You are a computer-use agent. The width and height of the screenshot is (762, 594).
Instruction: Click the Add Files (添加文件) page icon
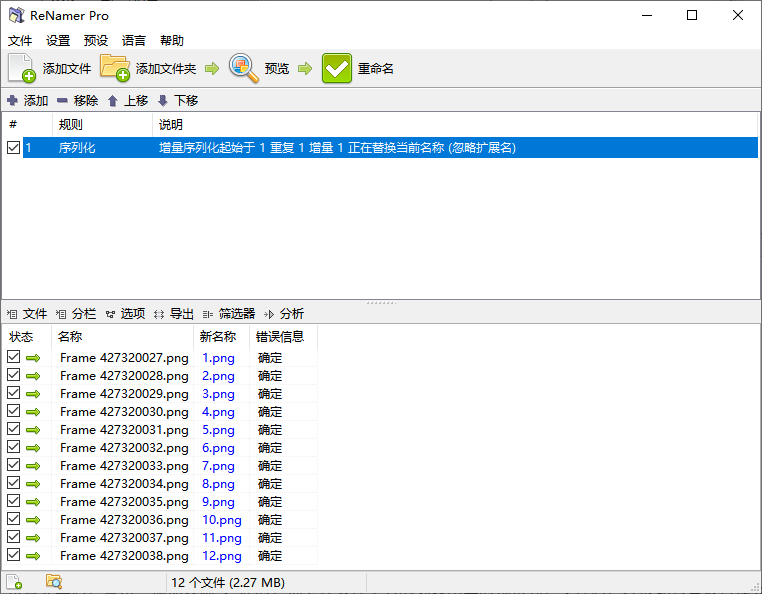[22, 68]
